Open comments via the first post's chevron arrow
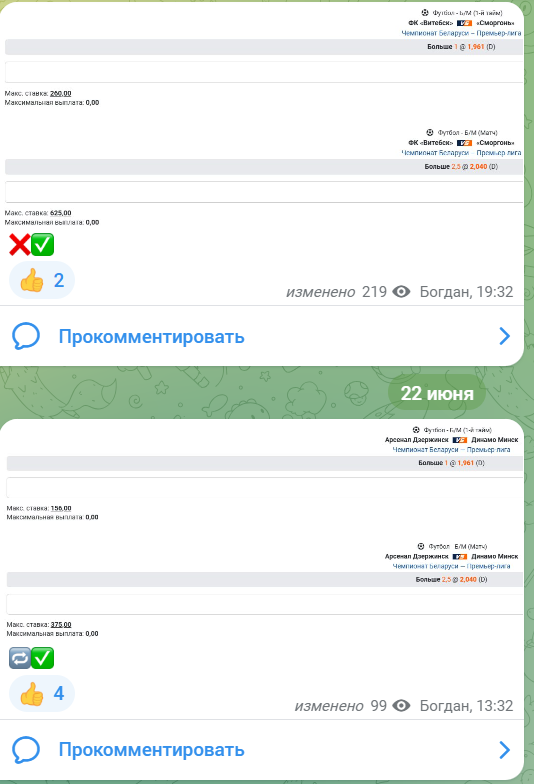534x784 pixels. pyautogui.click(x=504, y=336)
